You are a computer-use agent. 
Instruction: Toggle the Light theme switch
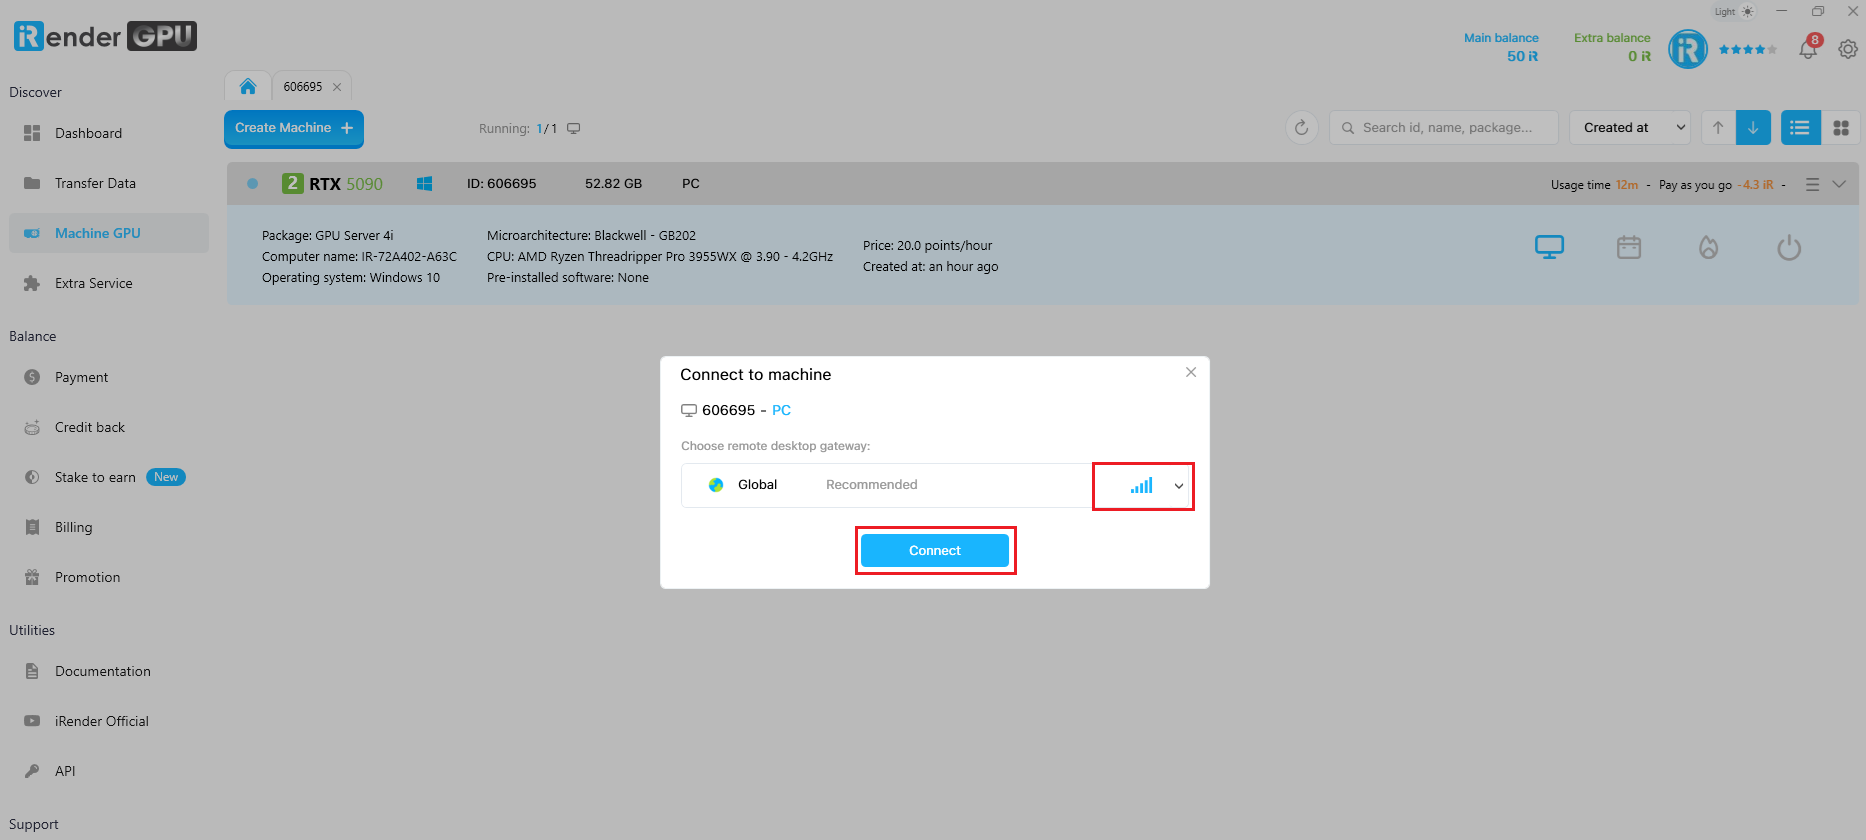click(1734, 12)
